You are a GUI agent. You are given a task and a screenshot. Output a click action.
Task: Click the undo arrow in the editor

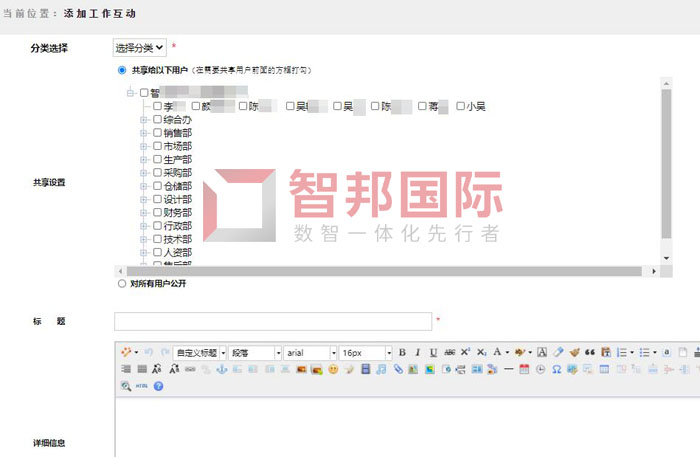click(149, 352)
